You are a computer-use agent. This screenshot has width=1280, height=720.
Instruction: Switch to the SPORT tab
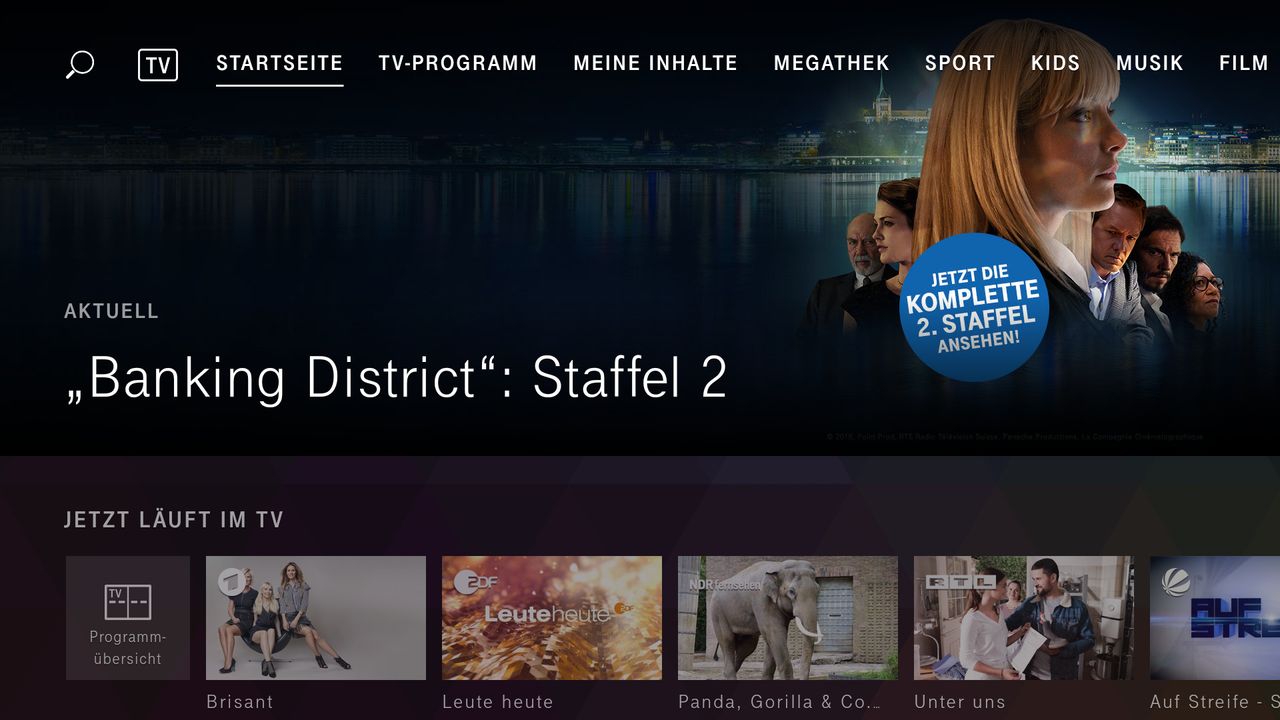pyautogui.click(x=960, y=64)
